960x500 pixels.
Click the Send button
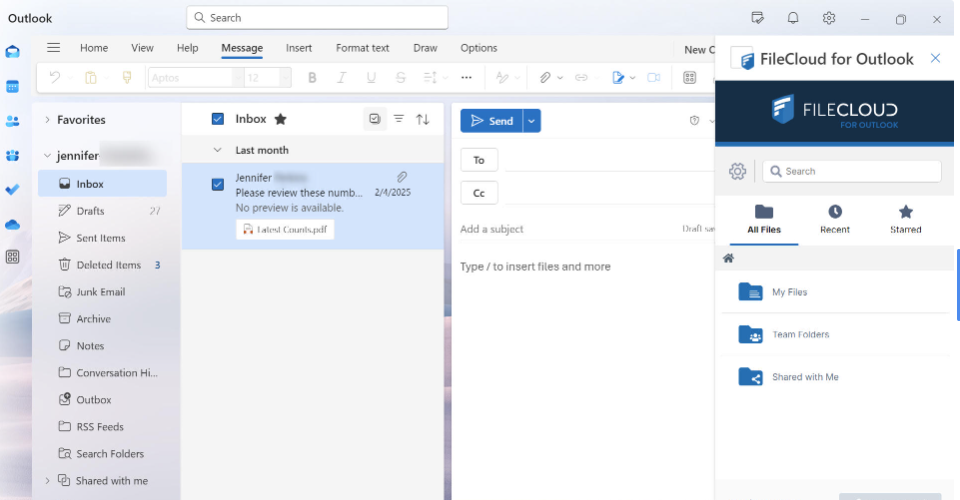491,121
